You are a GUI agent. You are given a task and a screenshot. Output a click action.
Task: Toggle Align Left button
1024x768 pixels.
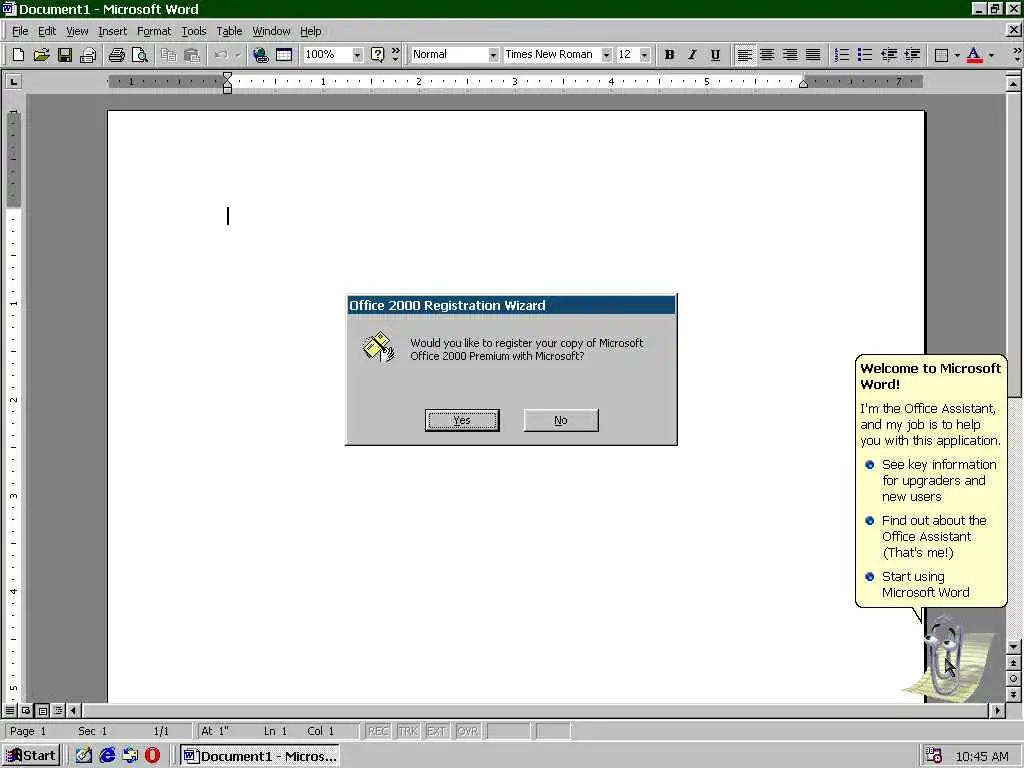[x=744, y=55]
